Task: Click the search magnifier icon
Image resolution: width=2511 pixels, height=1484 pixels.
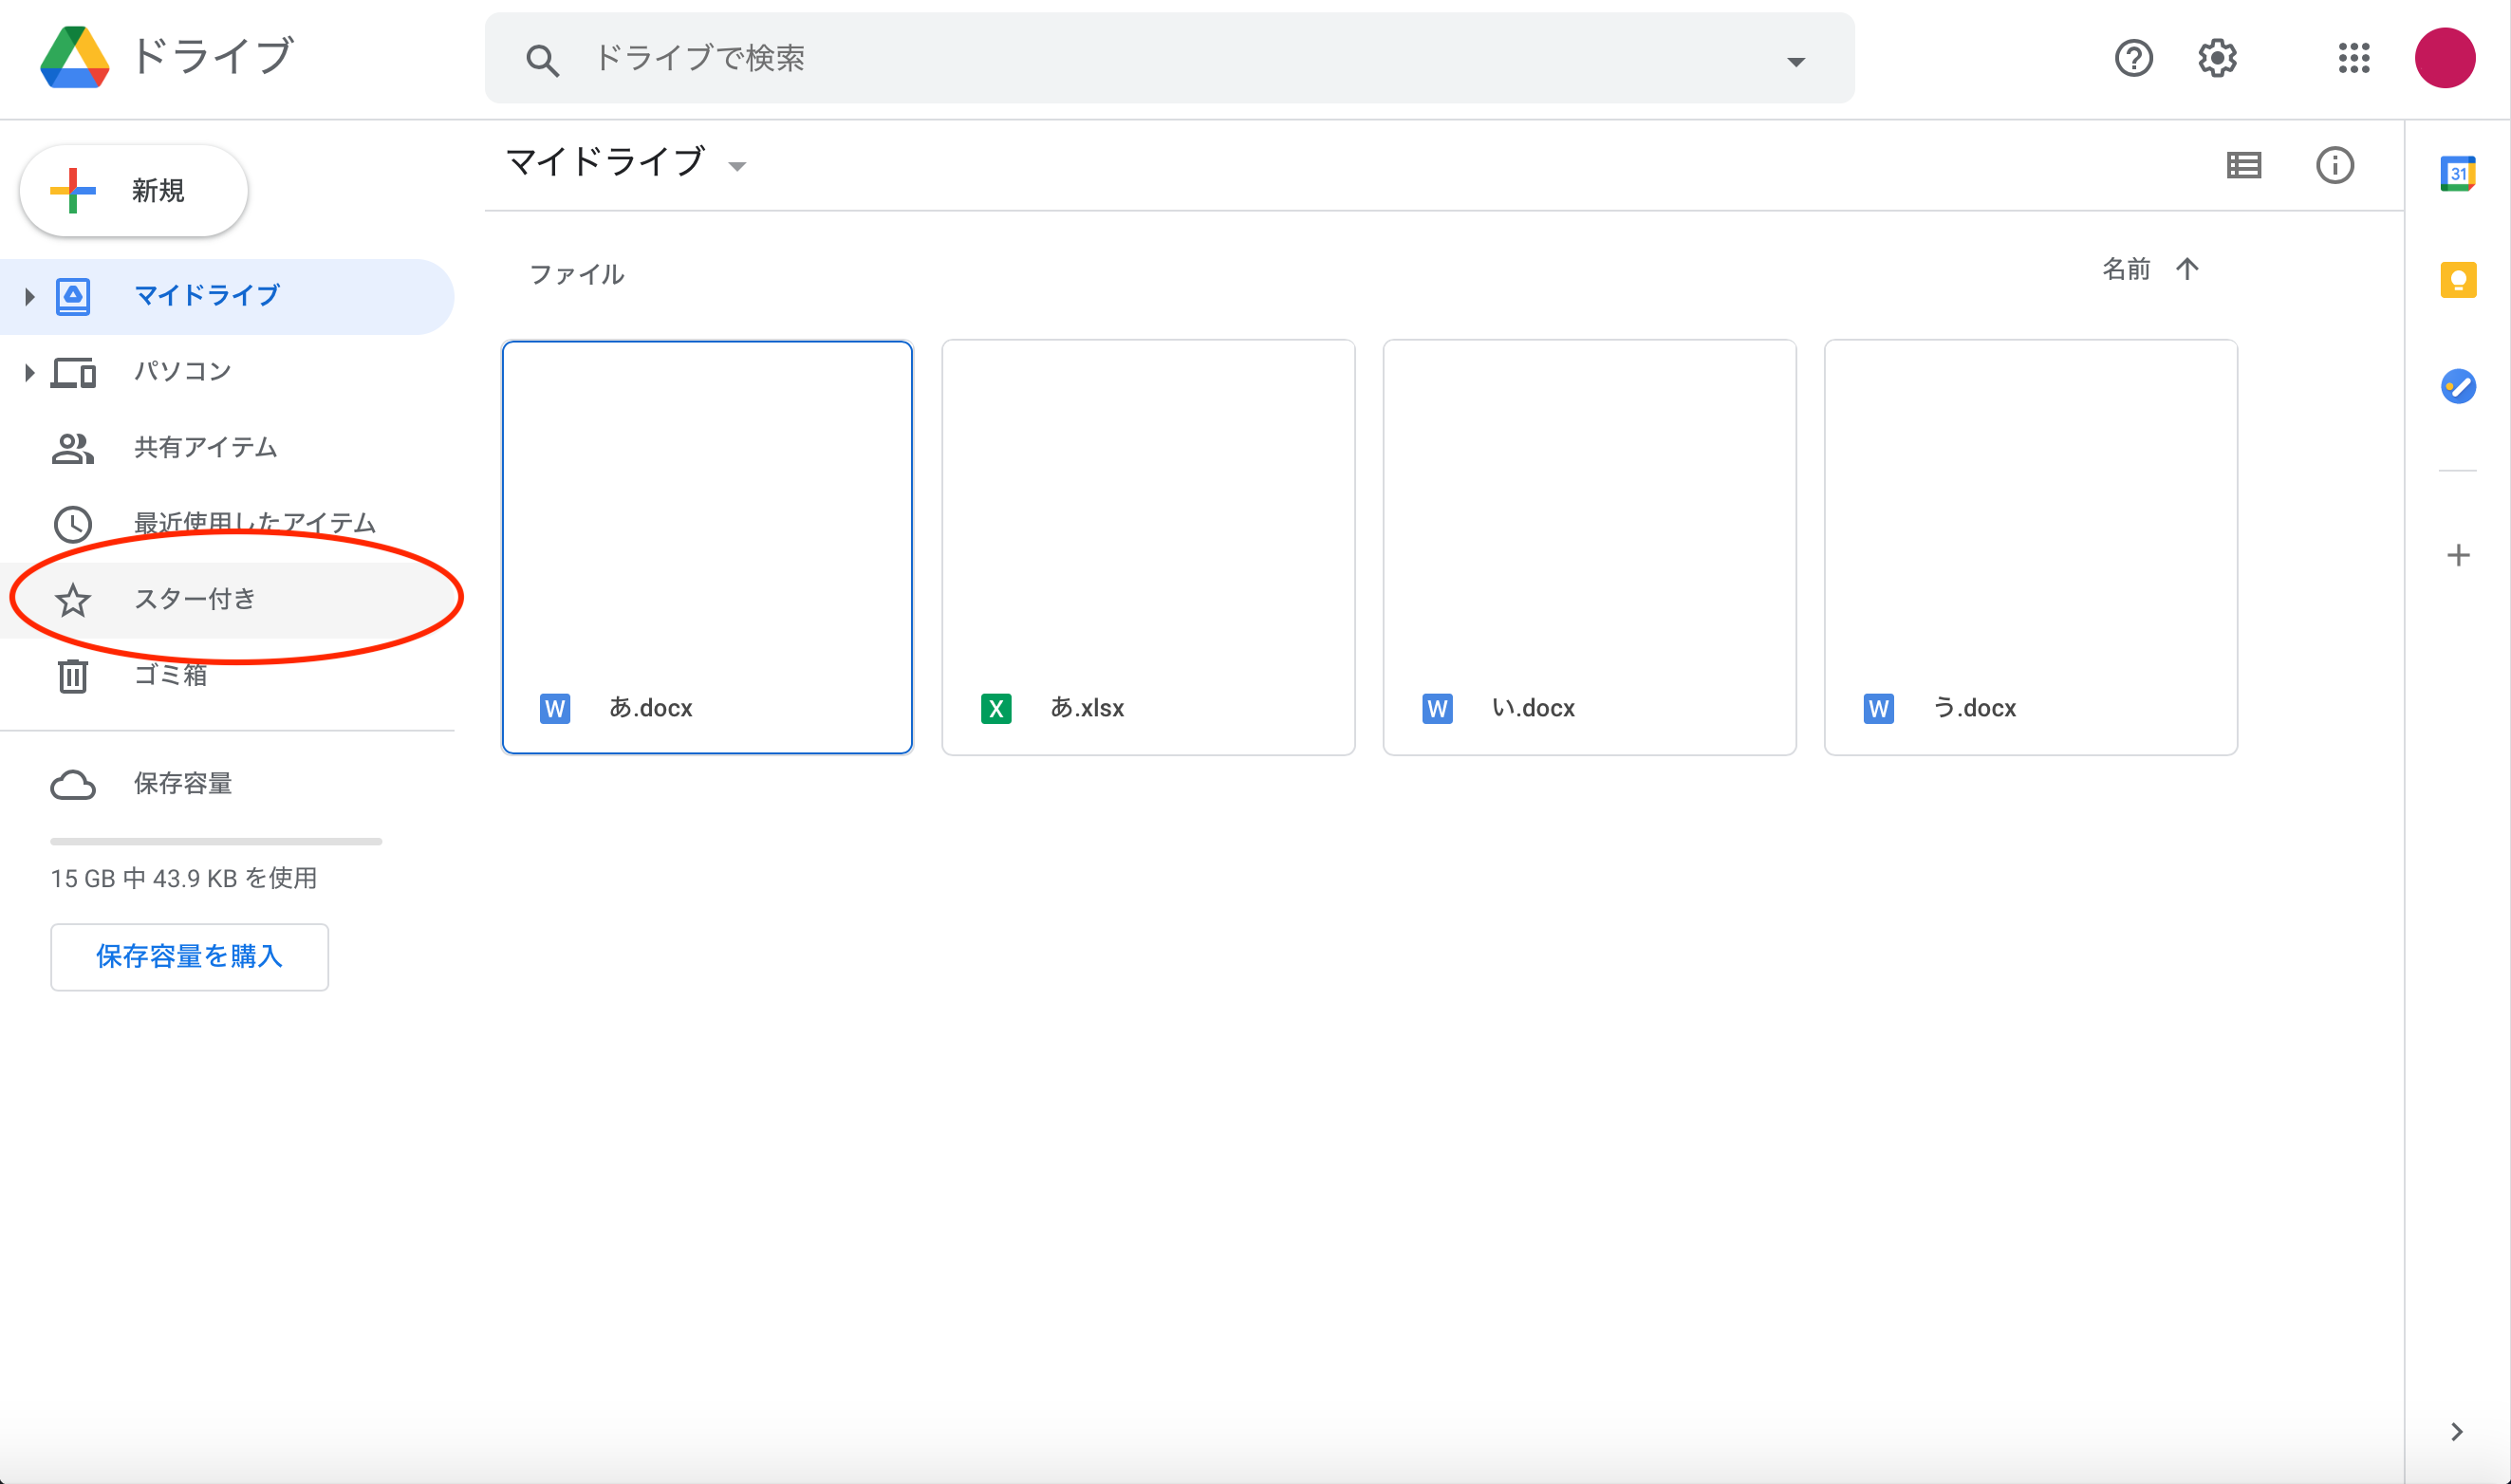Action: (x=542, y=60)
